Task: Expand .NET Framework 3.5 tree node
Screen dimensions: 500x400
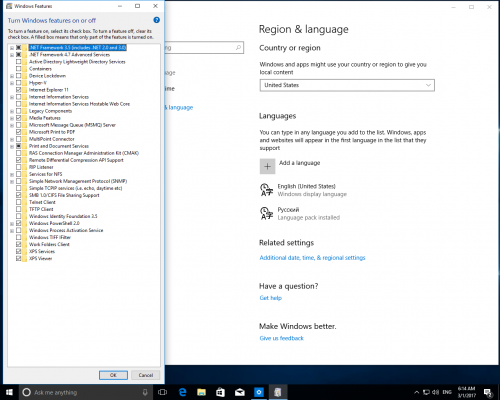Action: tap(12, 48)
